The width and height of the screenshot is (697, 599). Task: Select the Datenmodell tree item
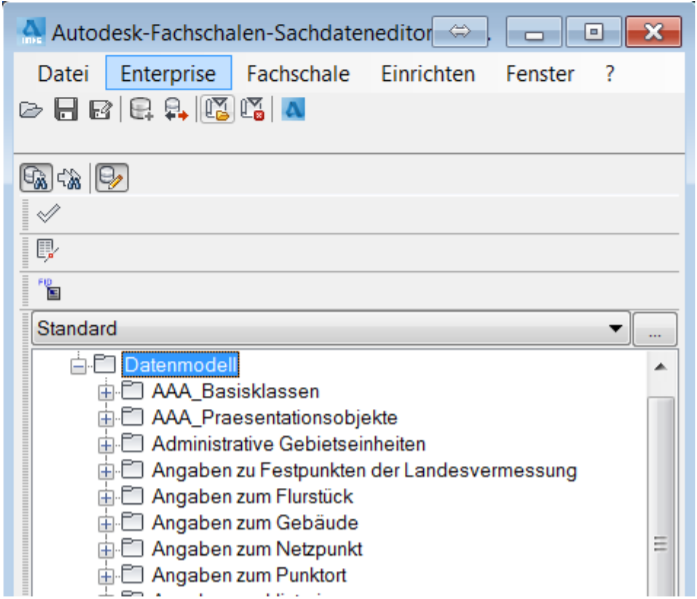coord(180,365)
